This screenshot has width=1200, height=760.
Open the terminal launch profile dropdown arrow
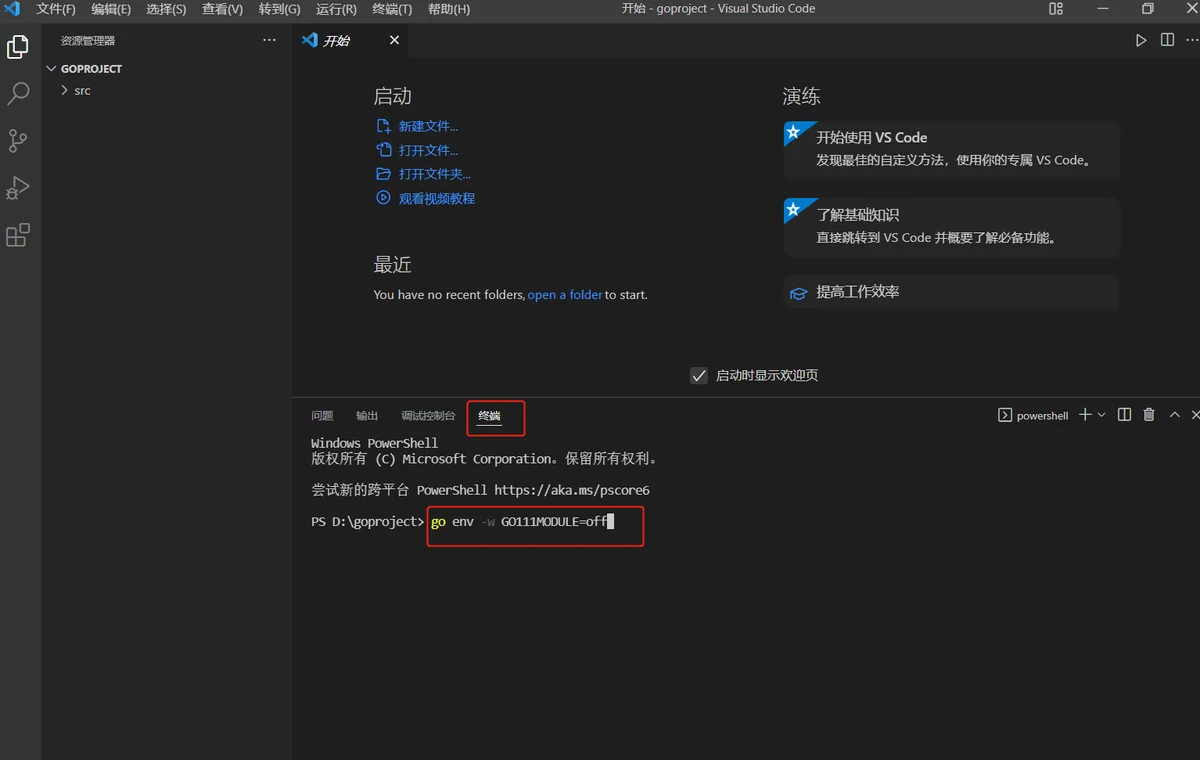1102,415
